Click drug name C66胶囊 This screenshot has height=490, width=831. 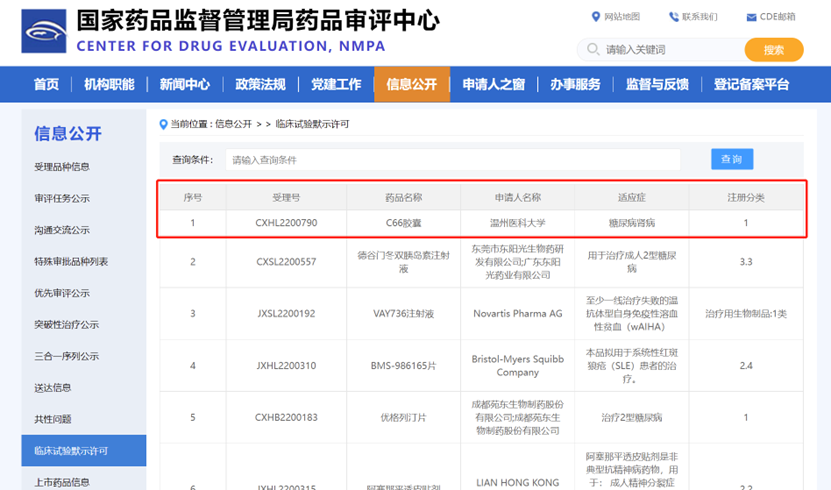pyautogui.click(x=404, y=223)
